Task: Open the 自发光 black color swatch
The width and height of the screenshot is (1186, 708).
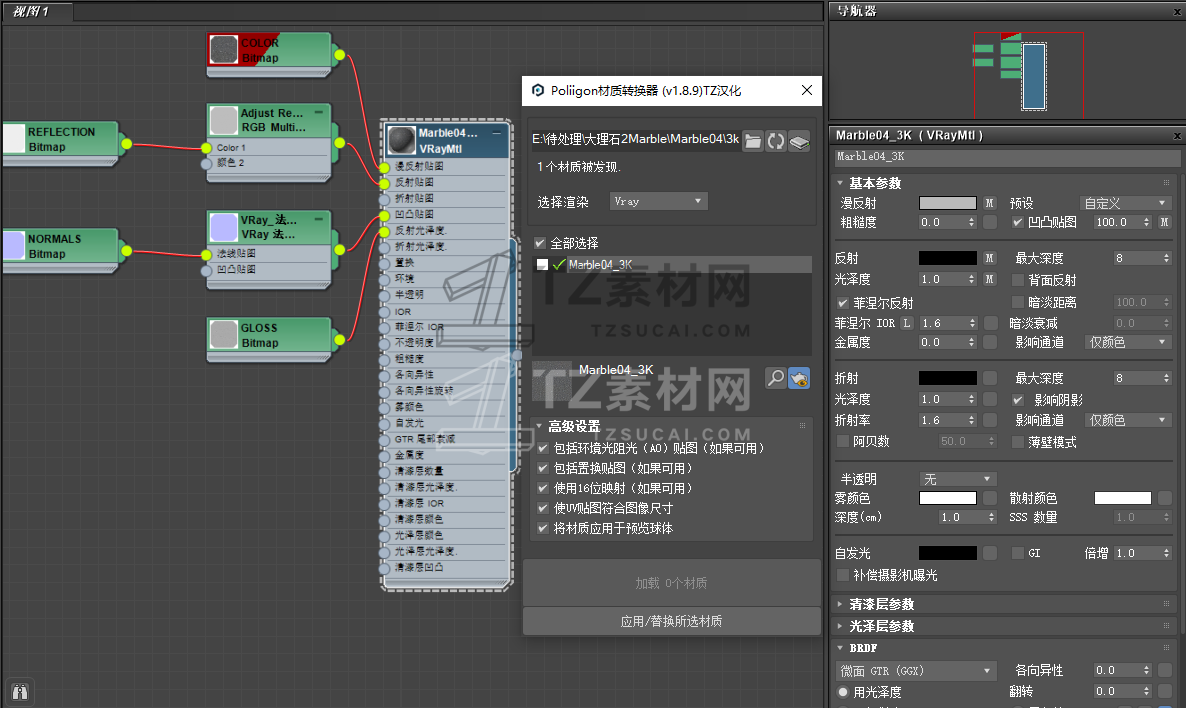Action: [x=948, y=553]
